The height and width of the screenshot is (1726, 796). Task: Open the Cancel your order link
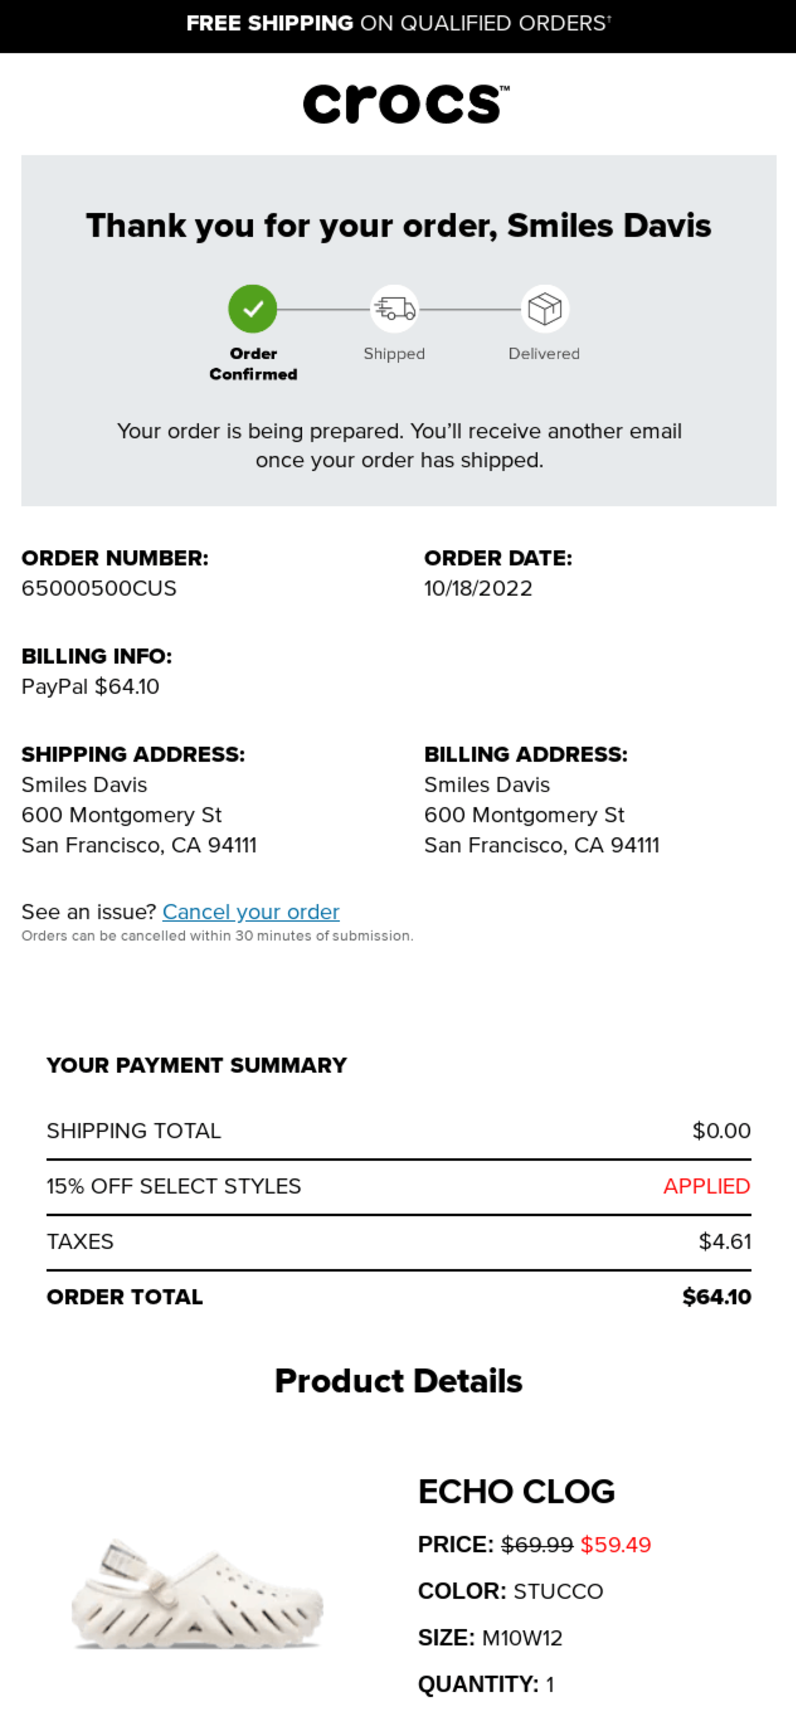[251, 912]
